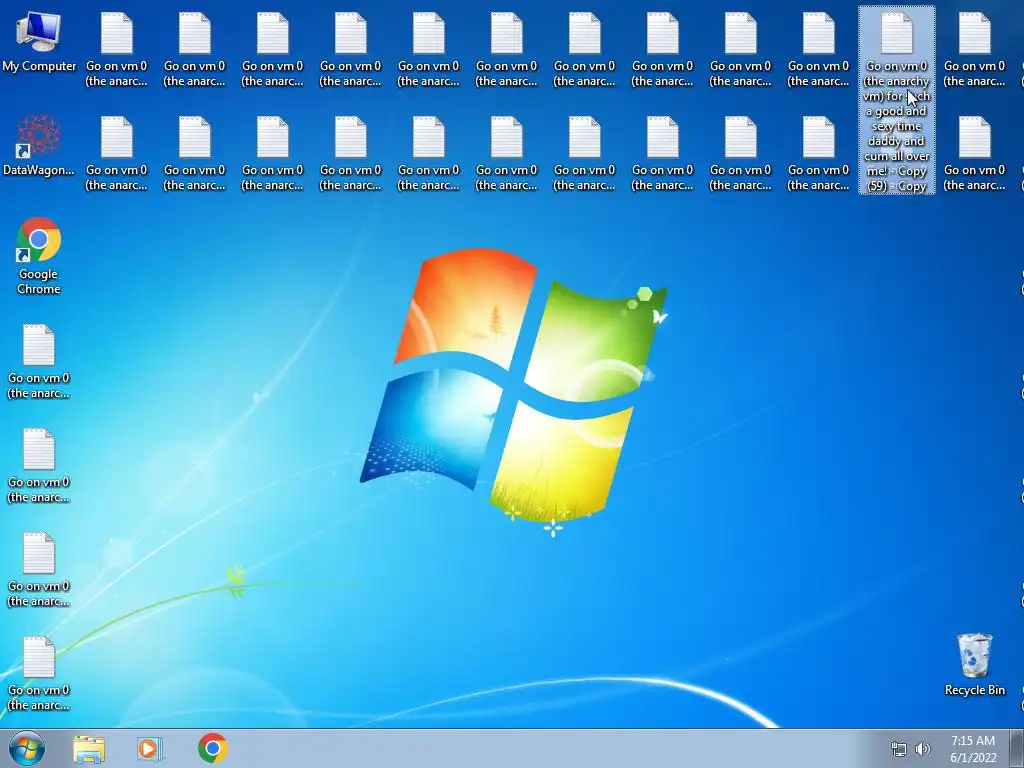1024x768 pixels.
Task: Click the Show Desktop strip beside the clock
Action: [x=1017, y=748]
